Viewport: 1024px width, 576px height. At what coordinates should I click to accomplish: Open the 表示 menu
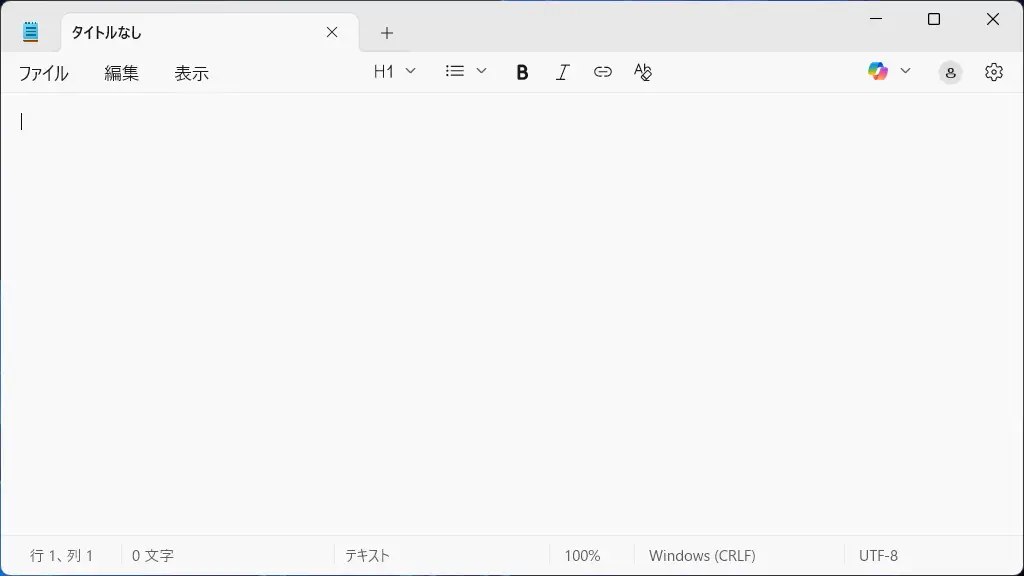coord(192,73)
